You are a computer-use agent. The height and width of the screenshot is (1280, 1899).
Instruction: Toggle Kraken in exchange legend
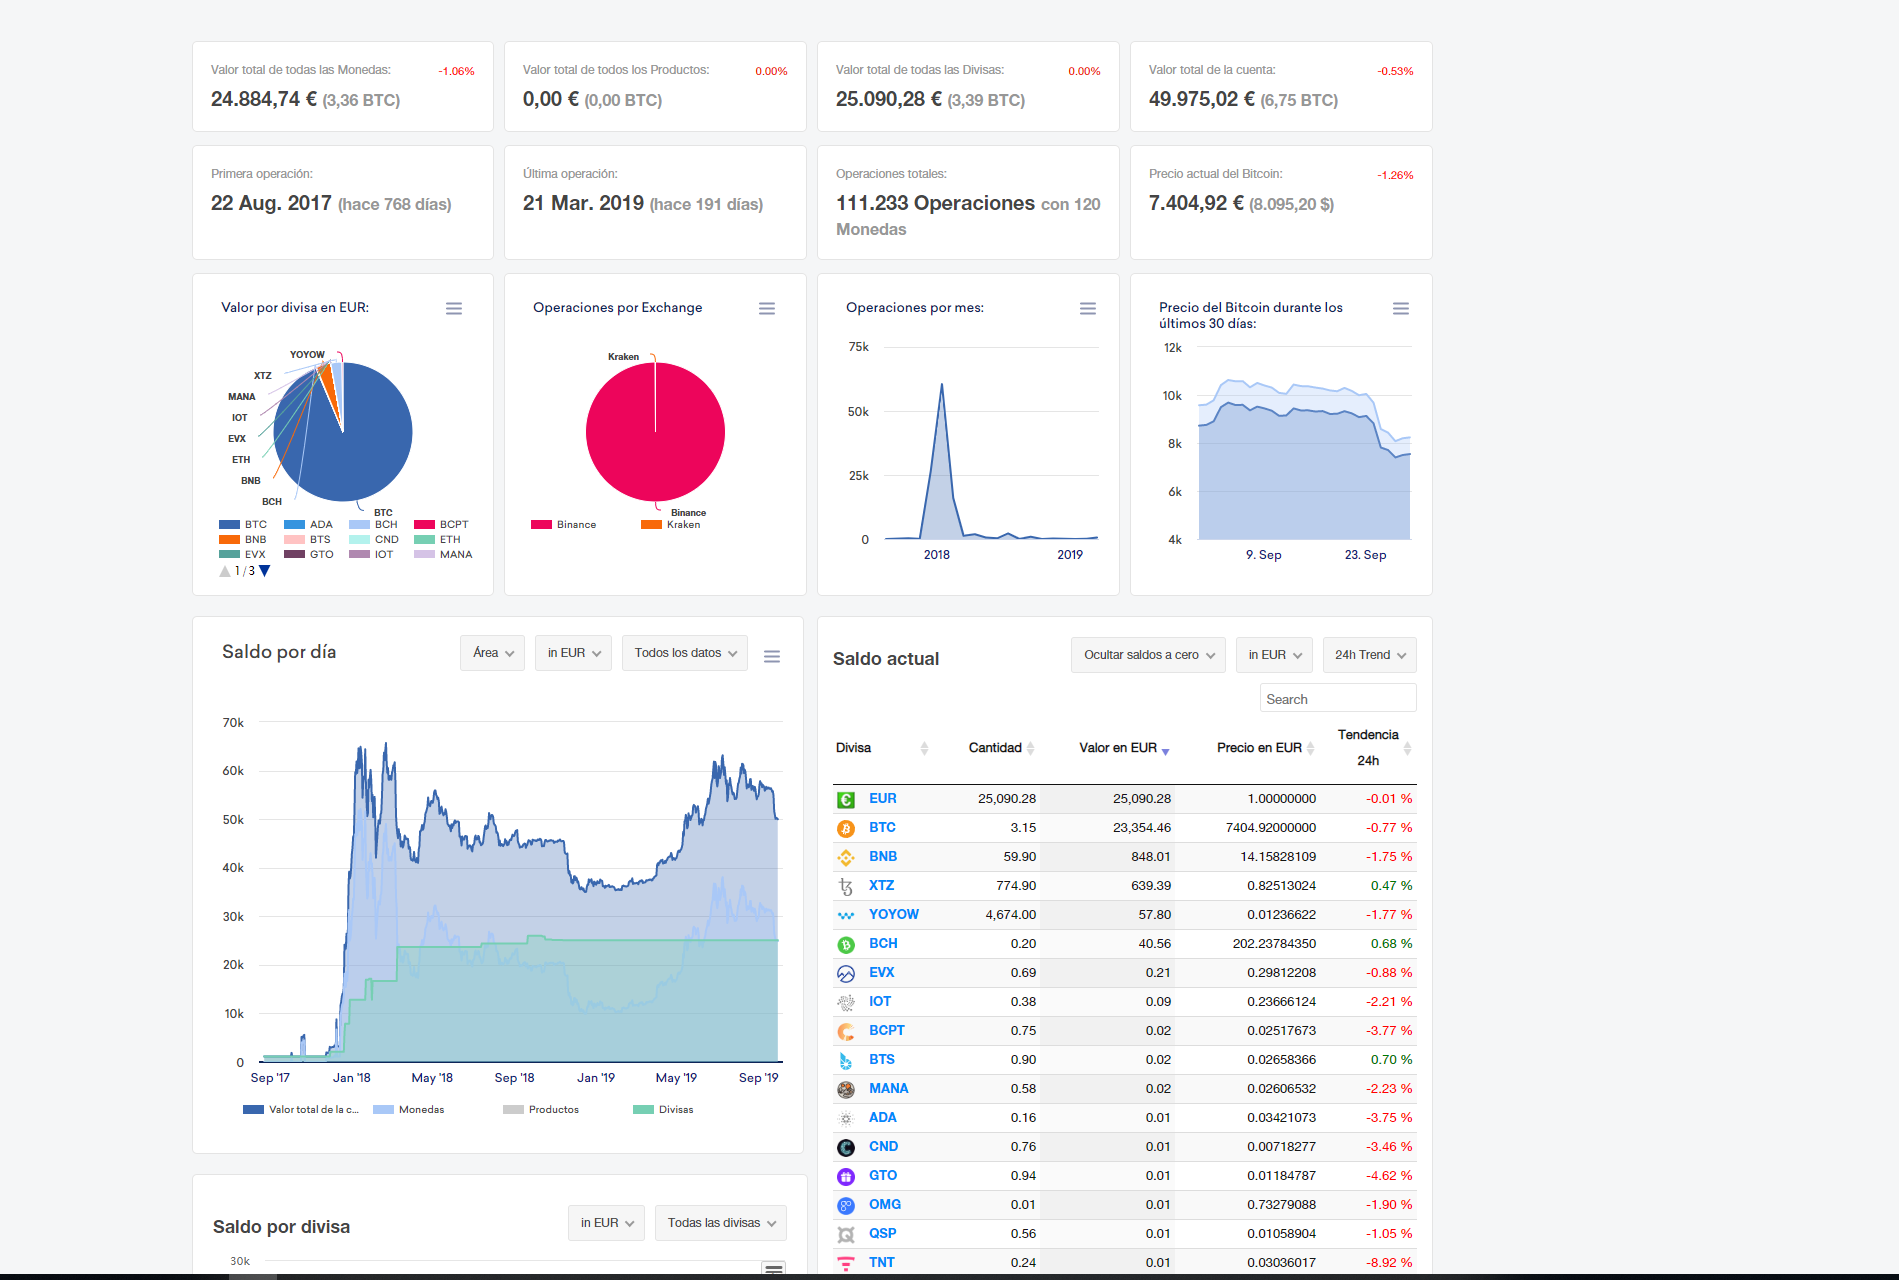click(x=671, y=524)
